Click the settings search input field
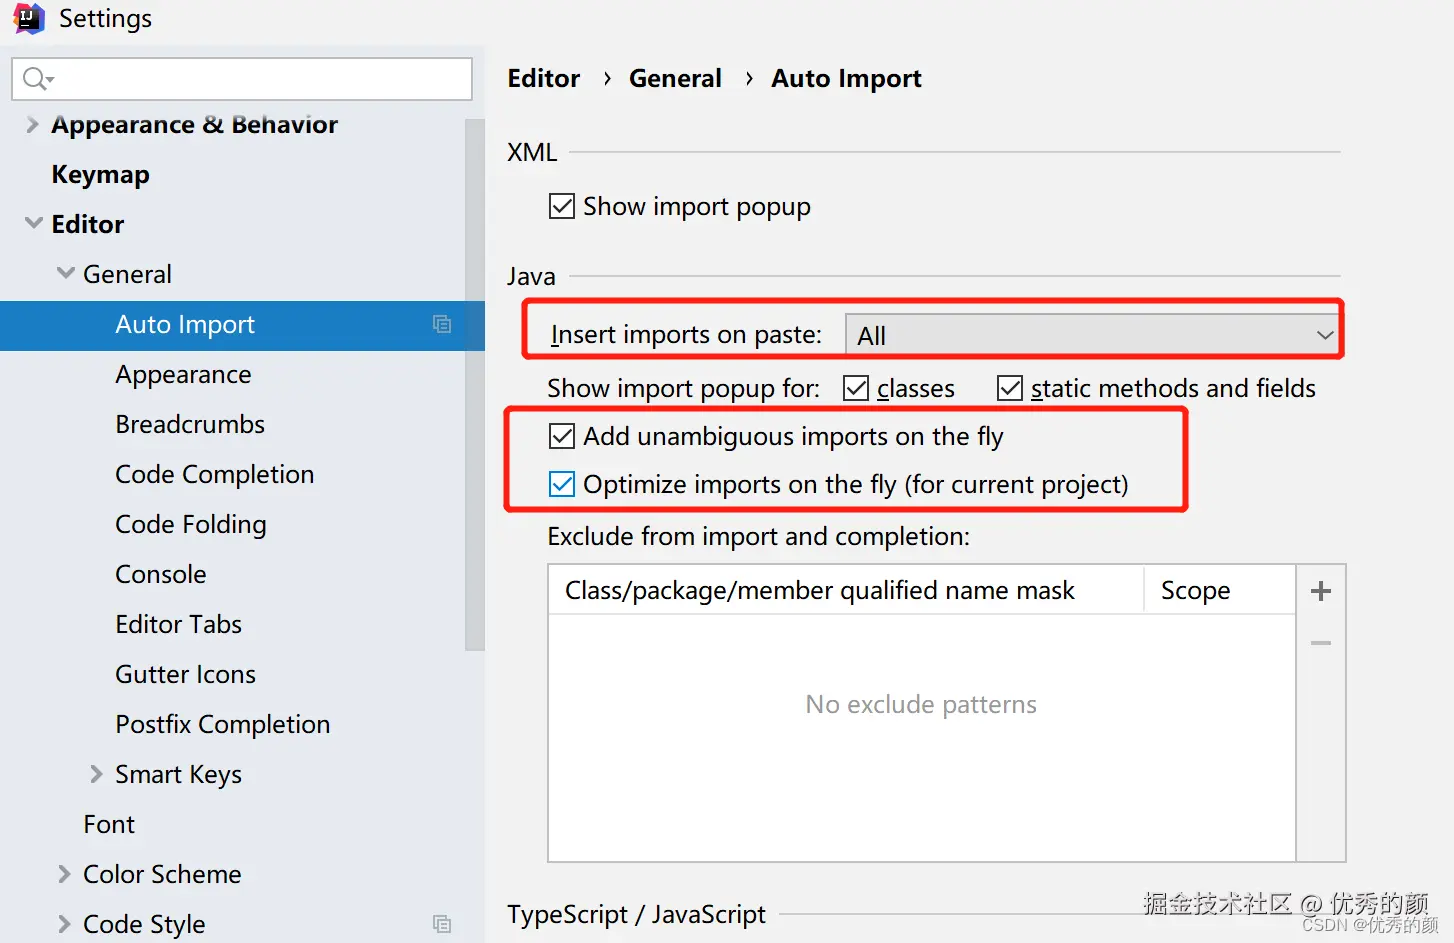This screenshot has height=943, width=1454. [260, 78]
